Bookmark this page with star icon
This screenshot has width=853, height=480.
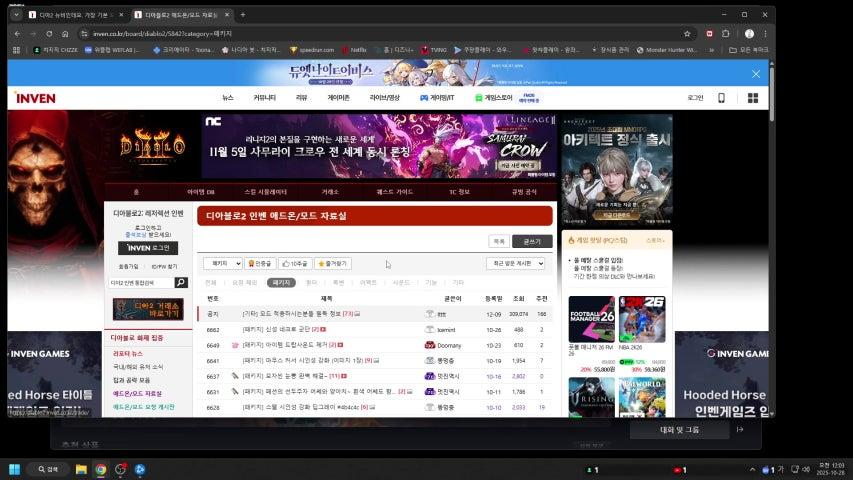point(692,33)
